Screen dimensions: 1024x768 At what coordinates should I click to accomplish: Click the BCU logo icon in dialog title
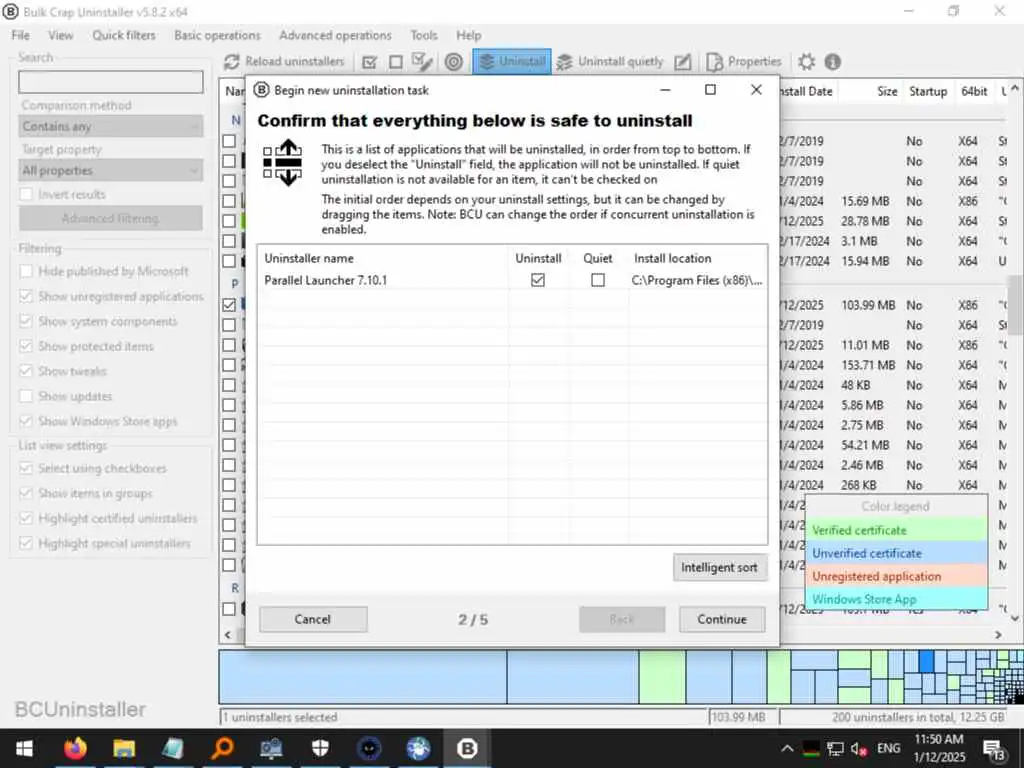click(x=261, y=90)
